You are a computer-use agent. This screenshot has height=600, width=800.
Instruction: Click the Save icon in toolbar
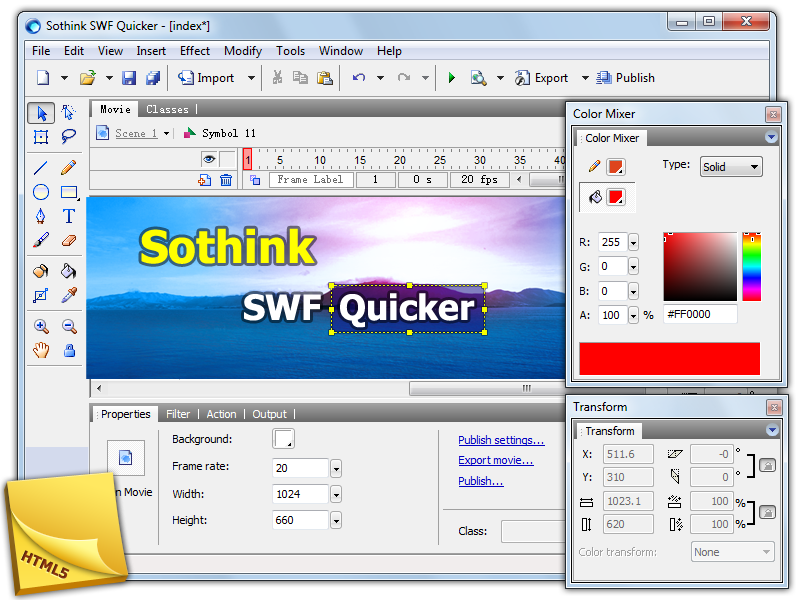(129, 78)
